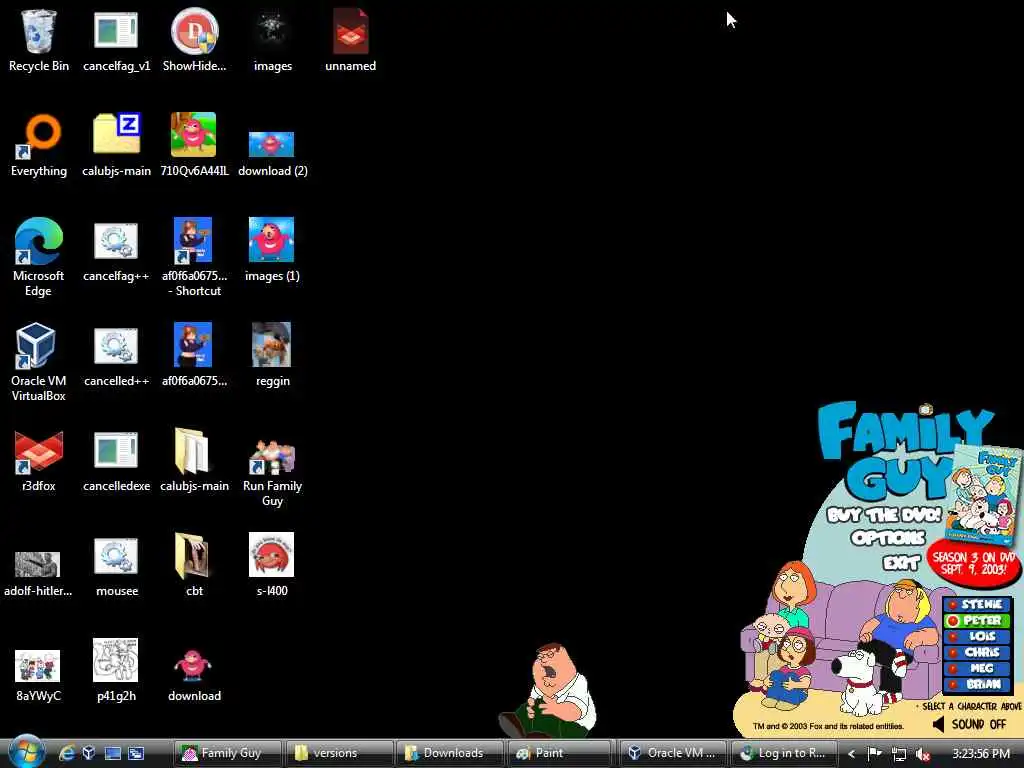
Task: Click the flag tray icon
Action: 874,754
